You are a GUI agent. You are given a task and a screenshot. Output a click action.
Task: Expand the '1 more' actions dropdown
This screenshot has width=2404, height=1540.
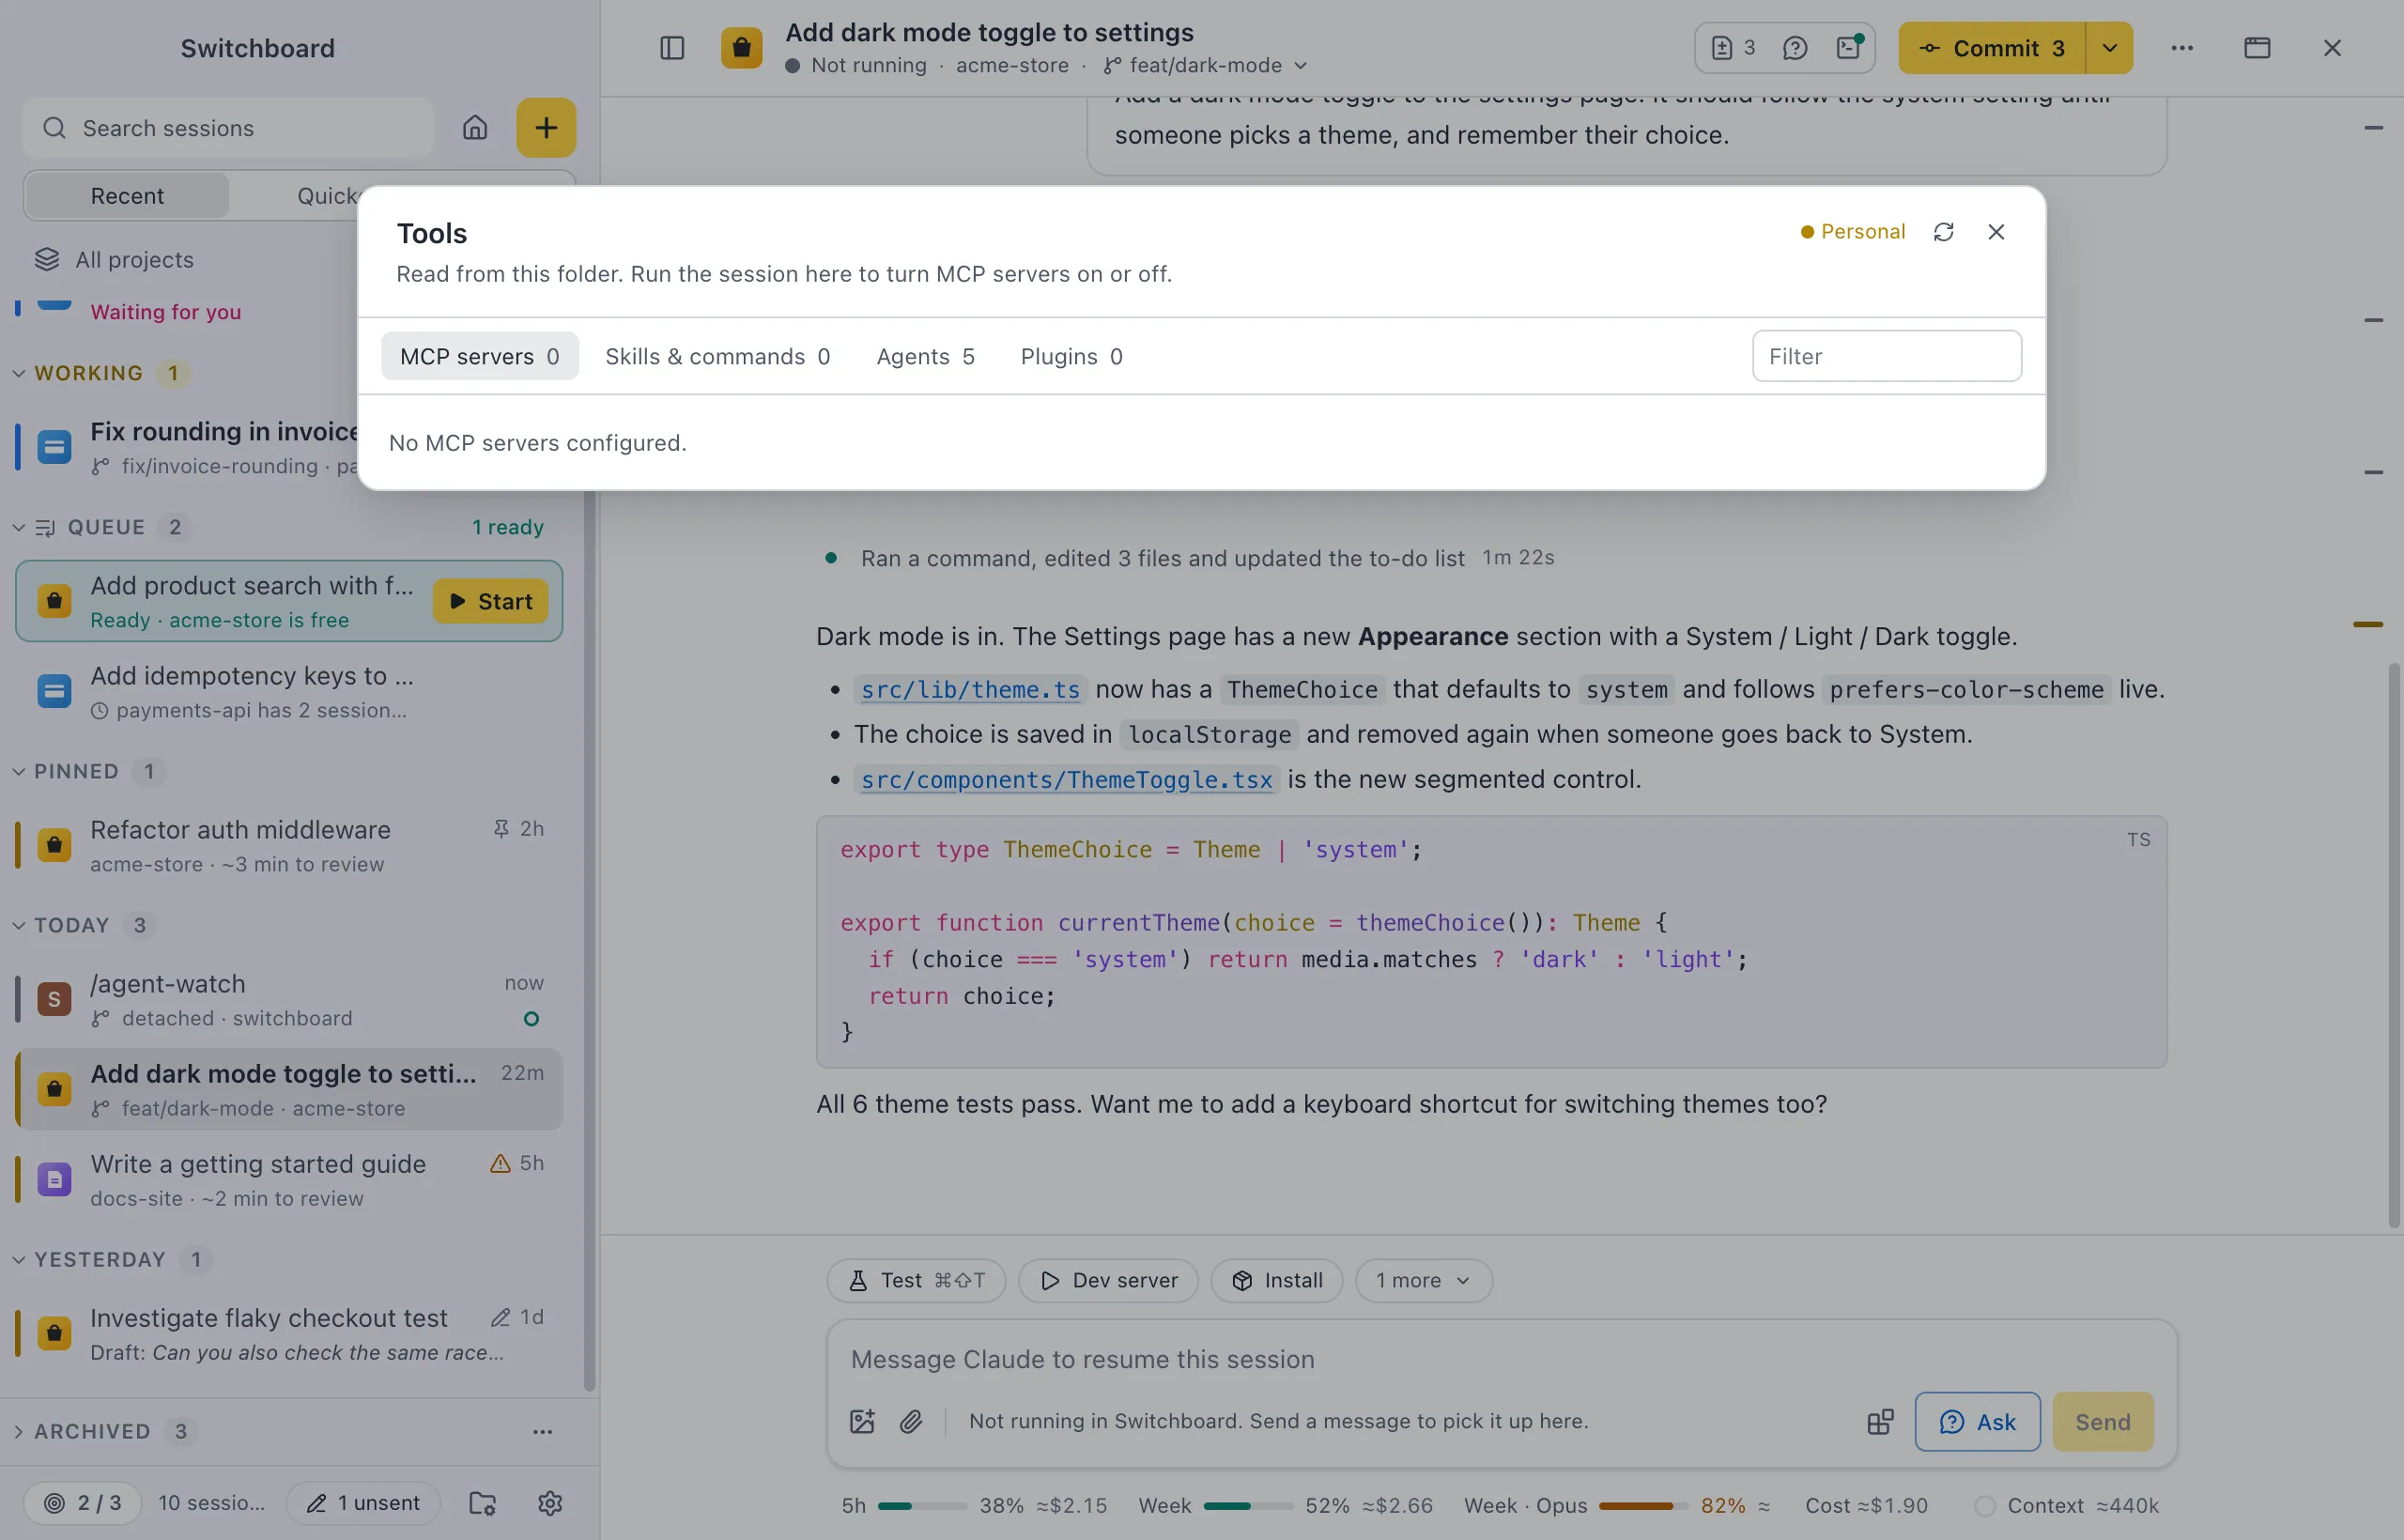[1423, 1280]
